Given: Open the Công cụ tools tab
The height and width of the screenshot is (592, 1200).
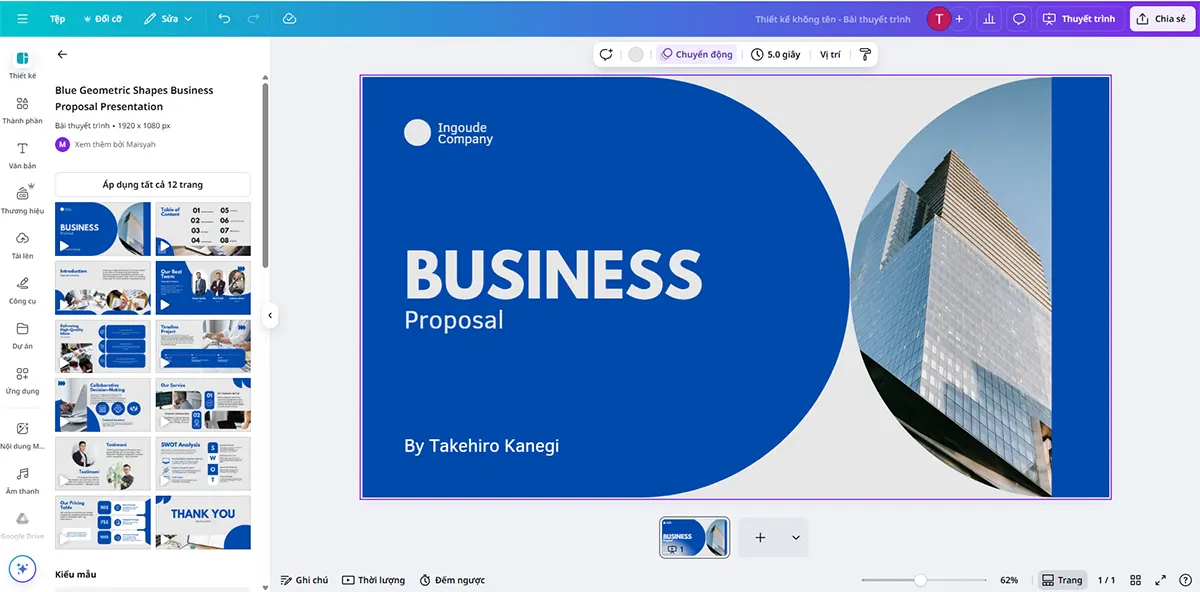Looking at the screenshot, I should 22,290.
